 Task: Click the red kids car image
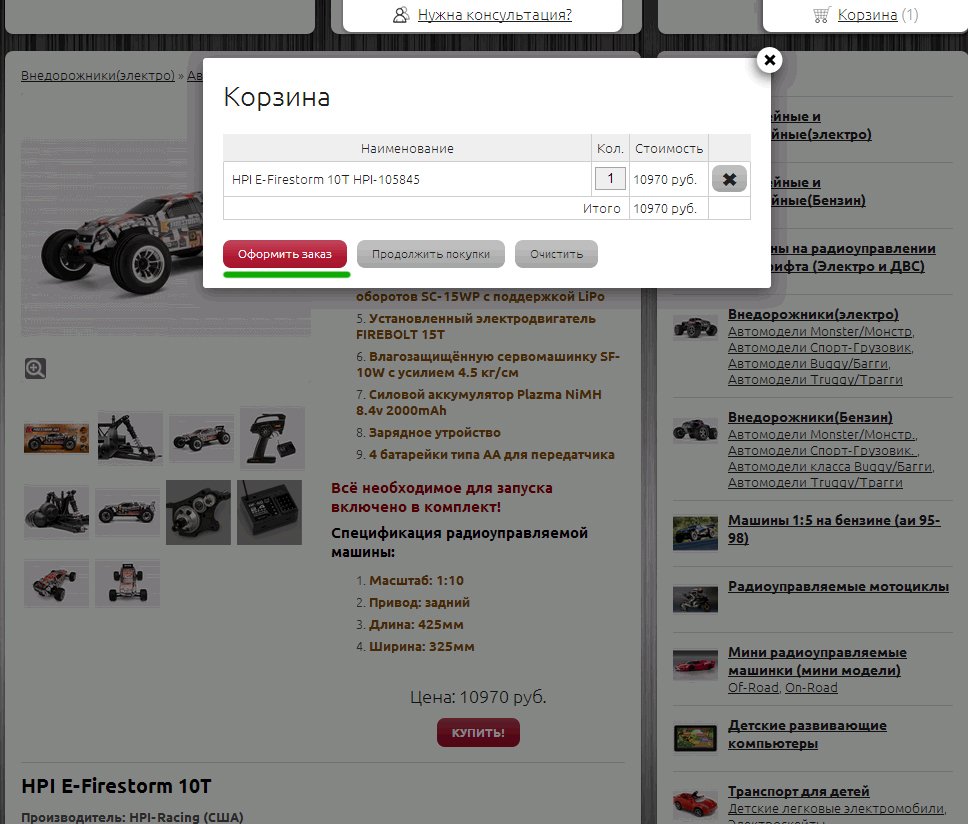tap(695, 805)
